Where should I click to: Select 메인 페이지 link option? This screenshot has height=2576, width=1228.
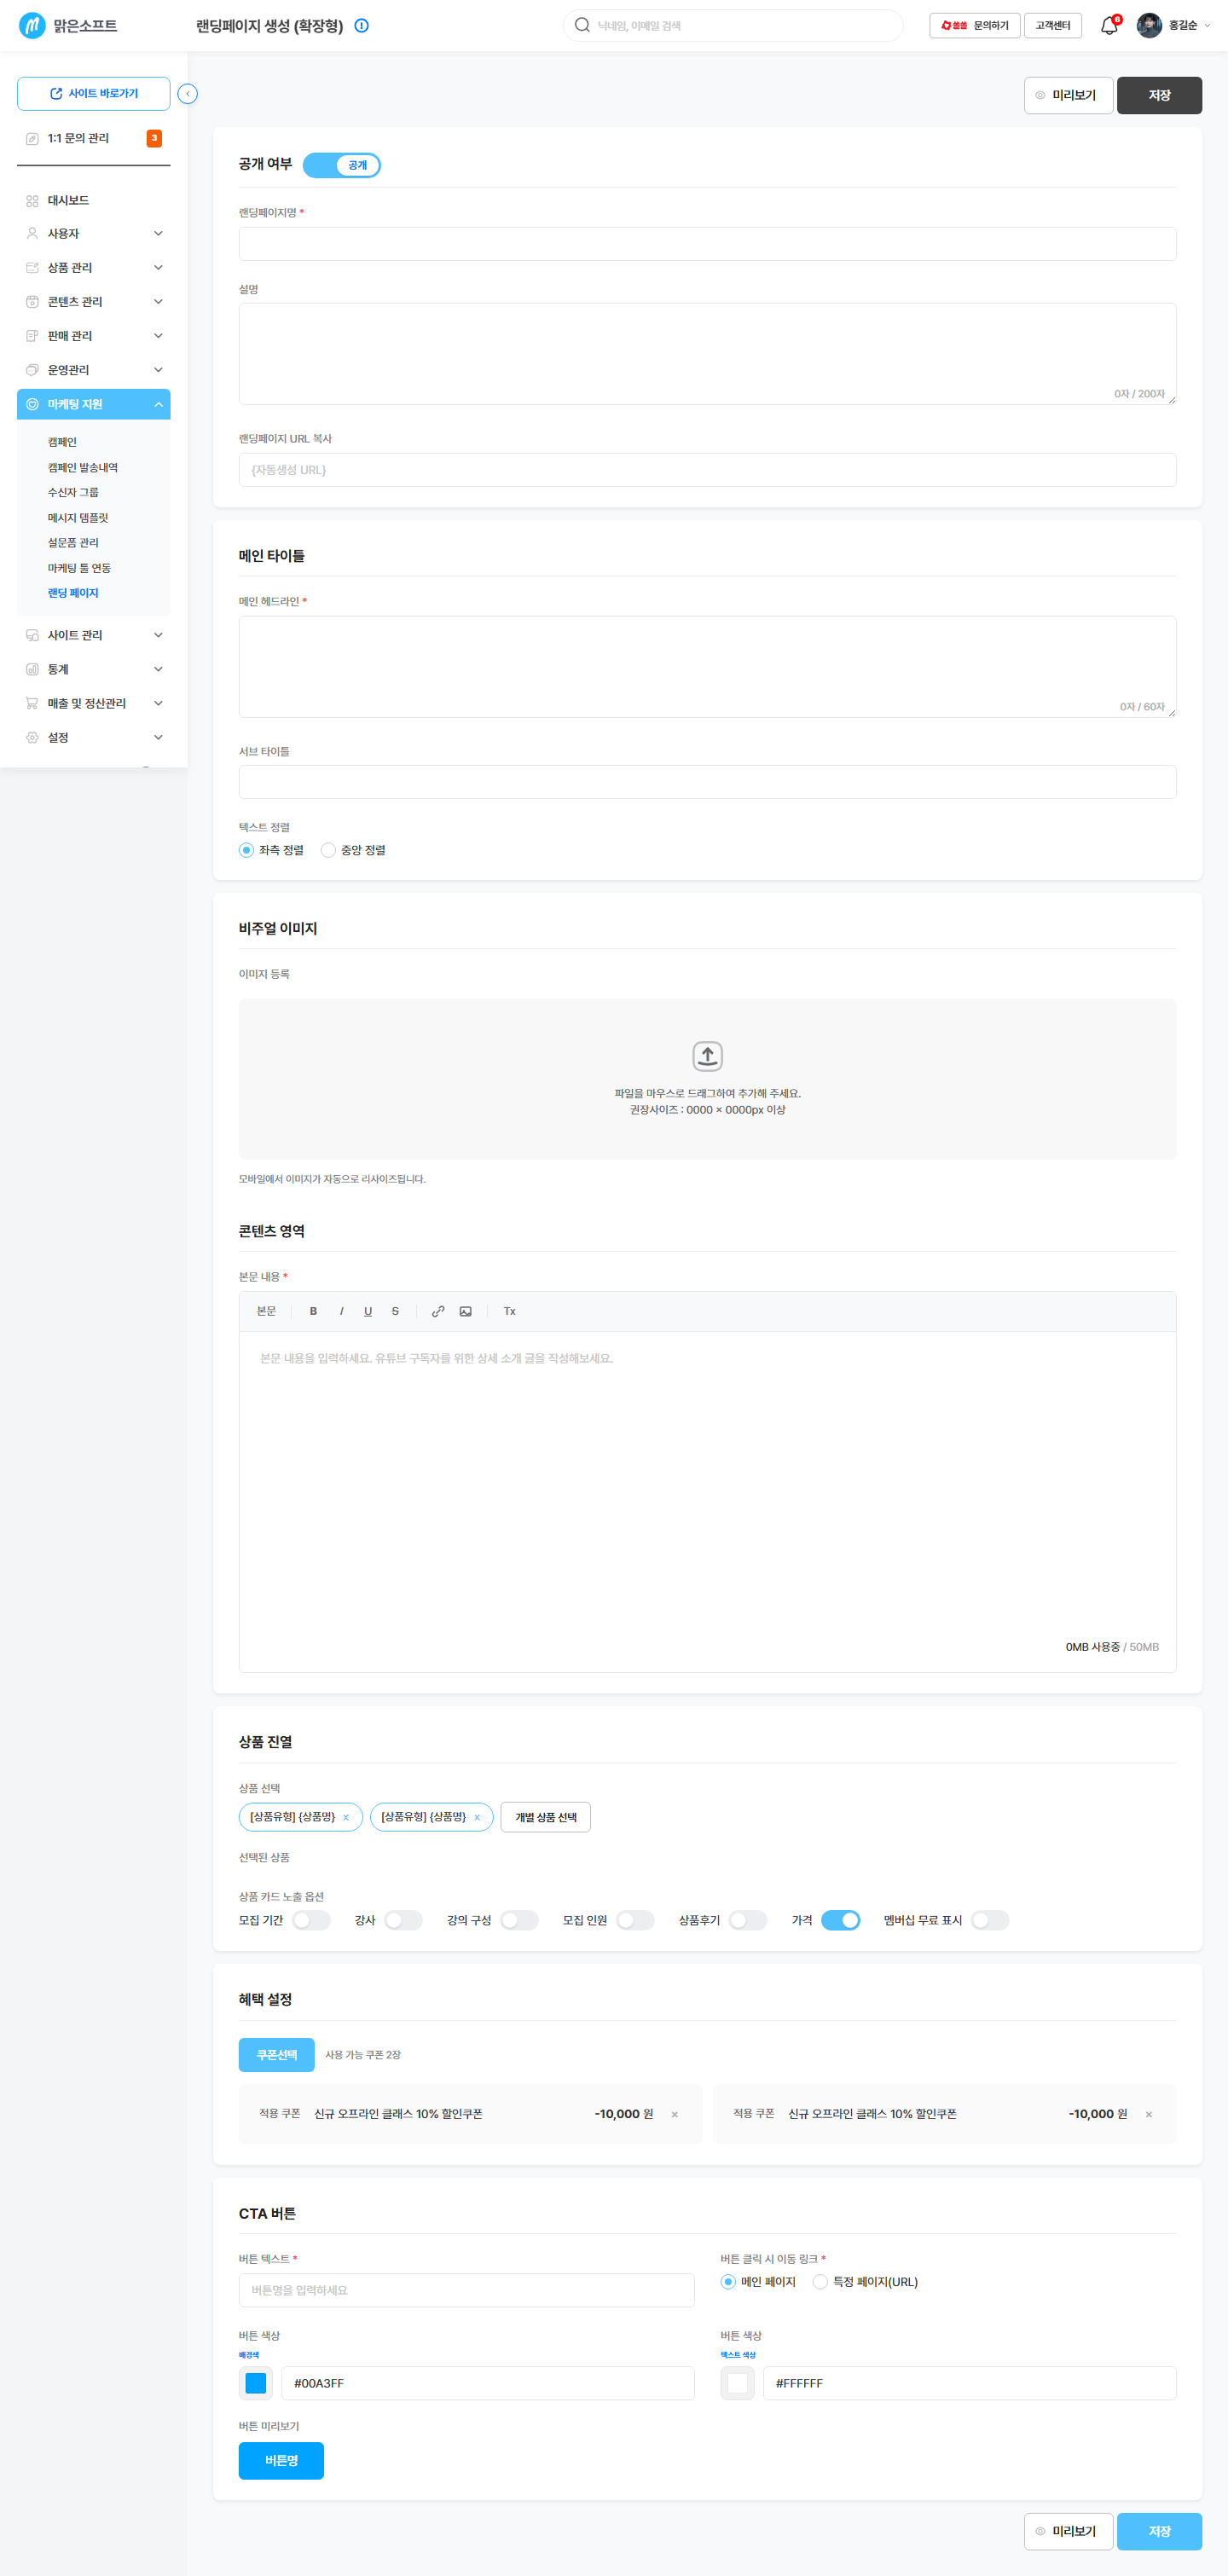click(728, 2282)
